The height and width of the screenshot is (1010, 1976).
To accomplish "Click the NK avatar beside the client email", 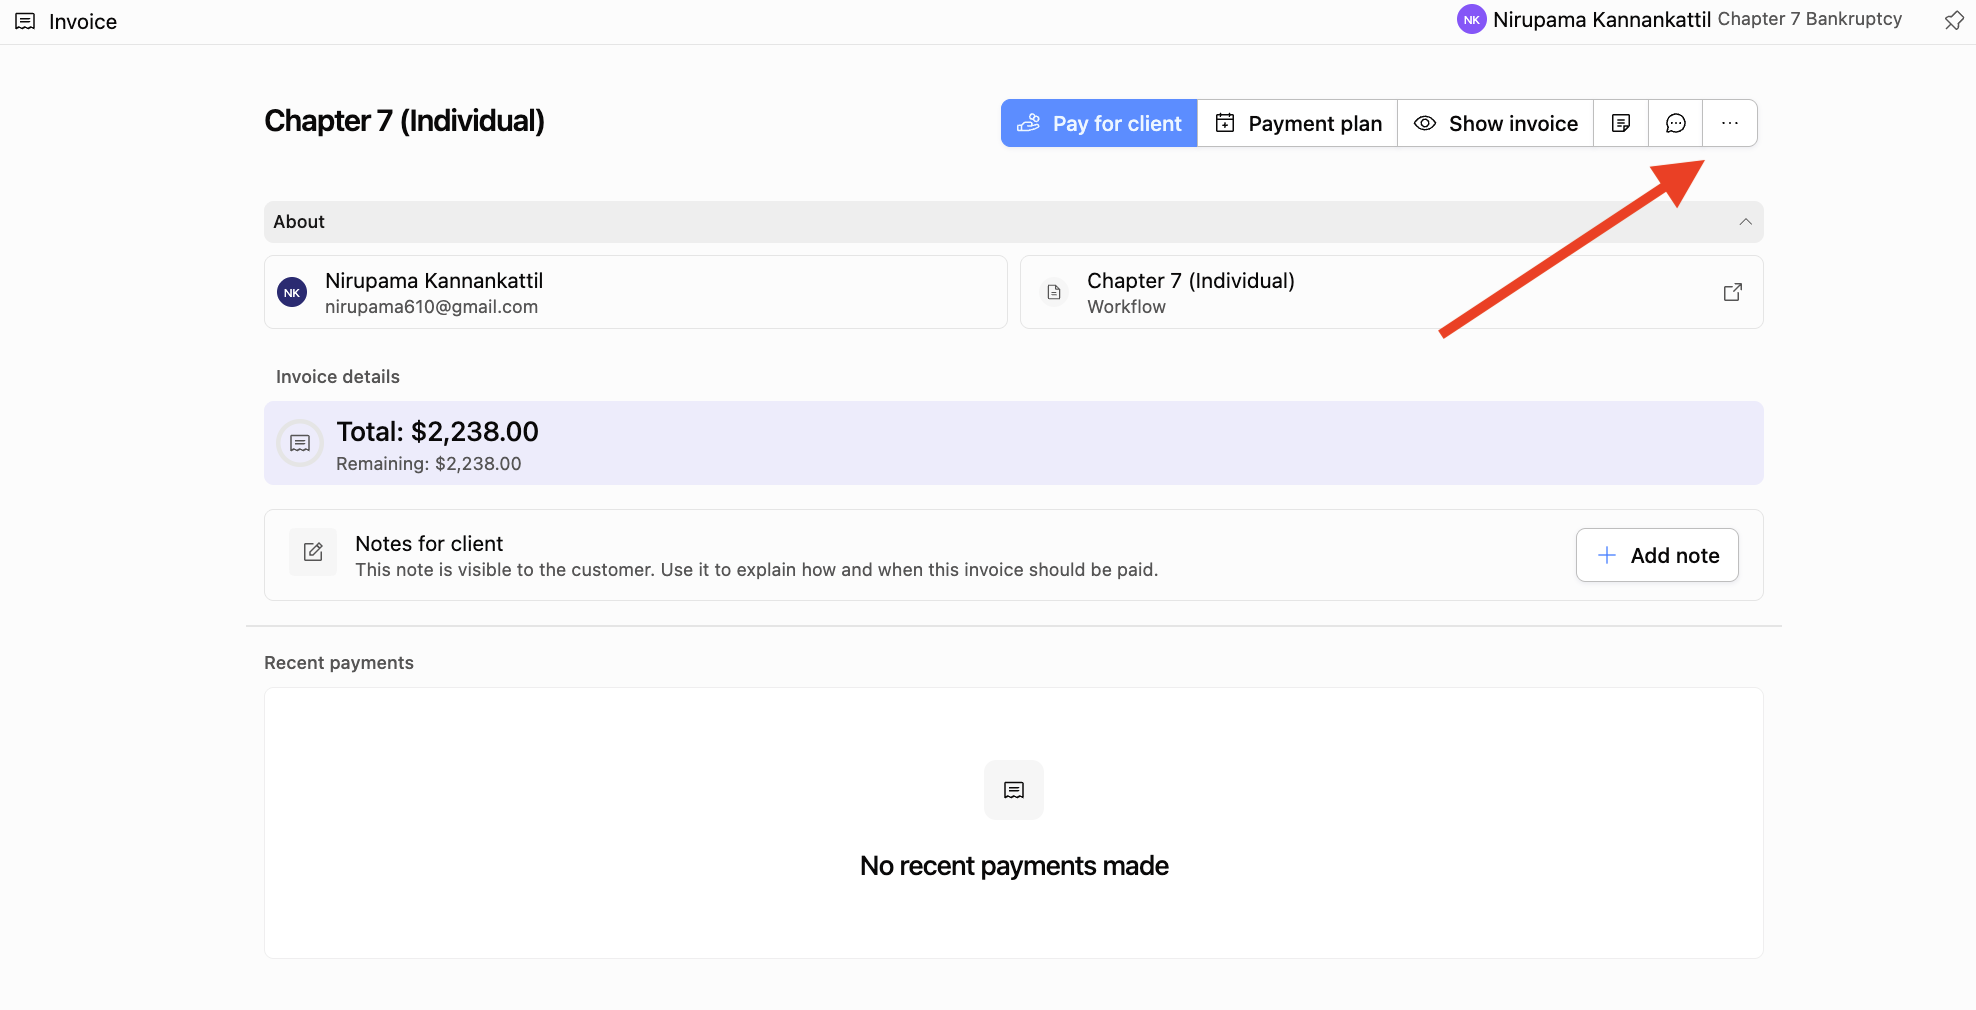I will 292,292.
